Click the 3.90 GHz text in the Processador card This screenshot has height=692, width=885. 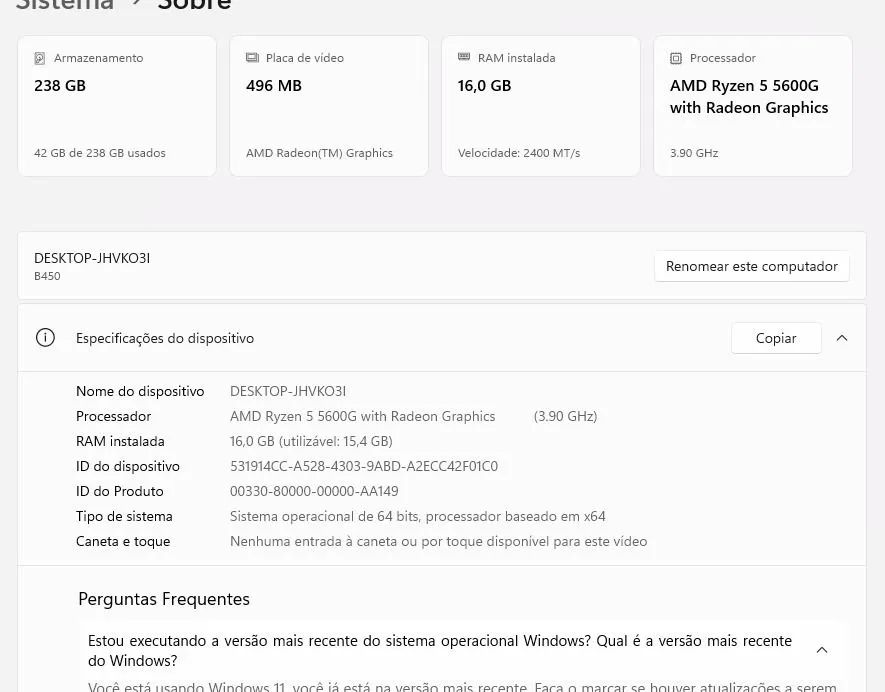[694, 153]
